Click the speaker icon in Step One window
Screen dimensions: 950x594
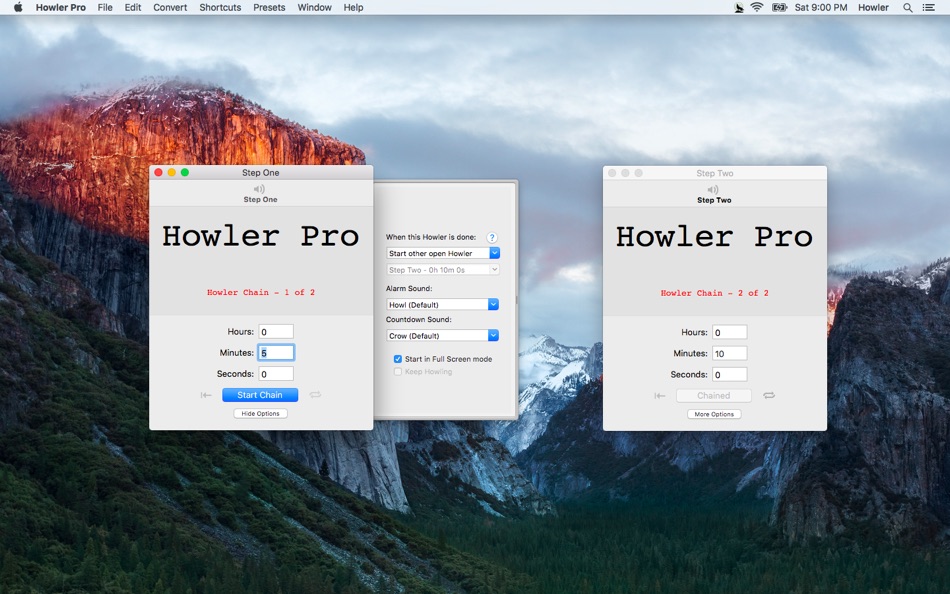click(x=259, y=189)
